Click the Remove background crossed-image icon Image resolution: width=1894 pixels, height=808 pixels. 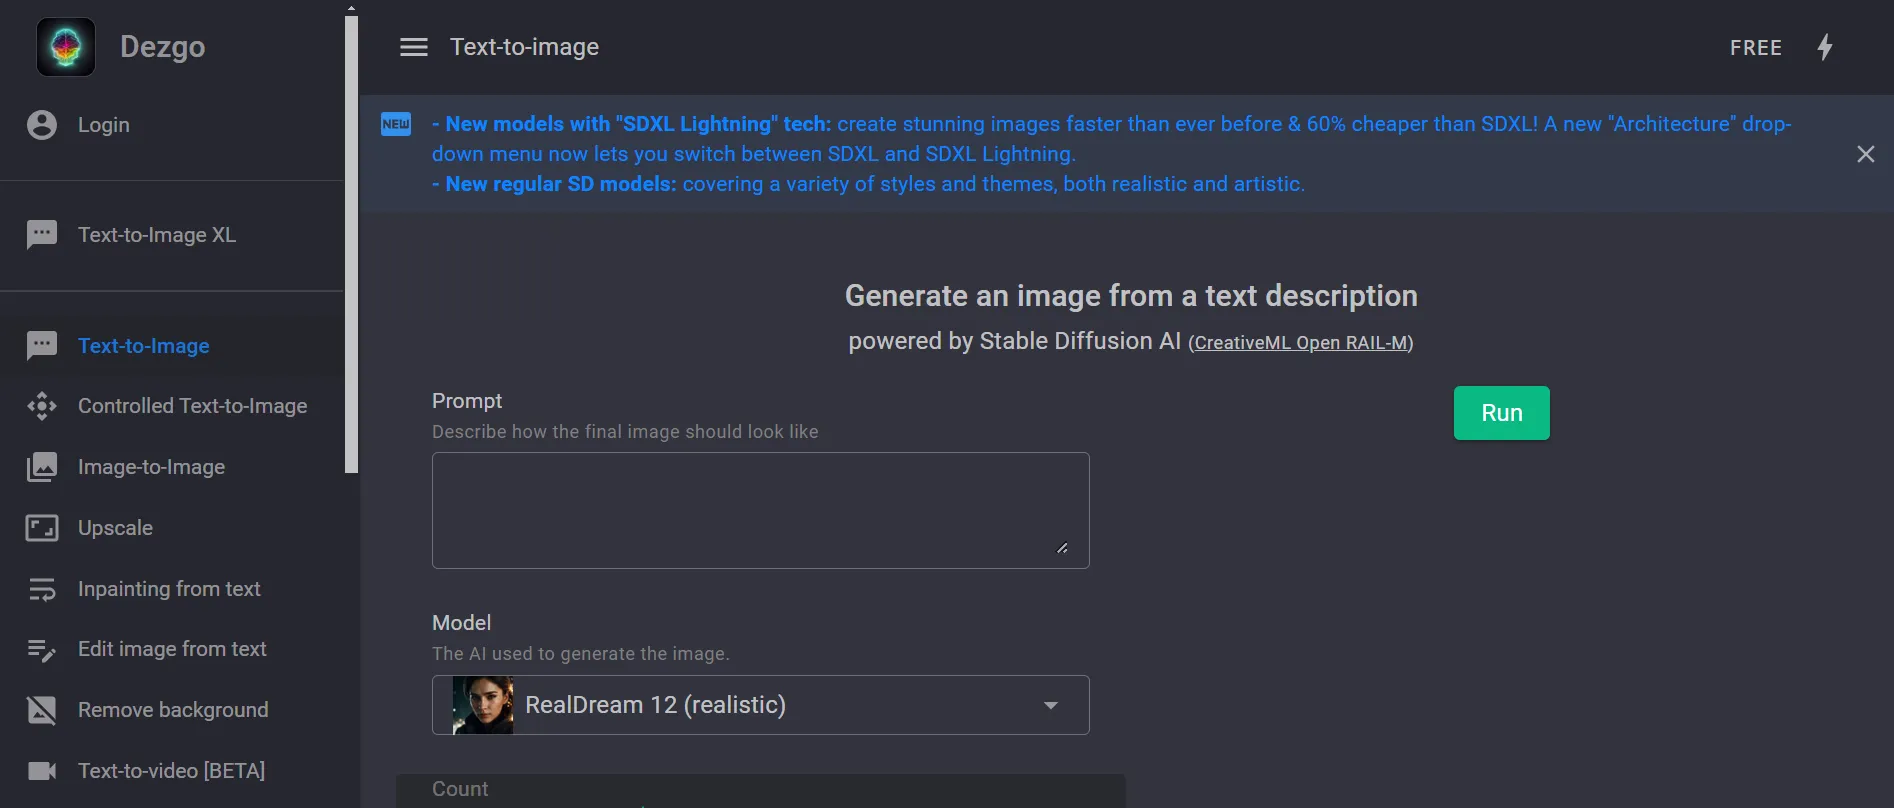42,710
